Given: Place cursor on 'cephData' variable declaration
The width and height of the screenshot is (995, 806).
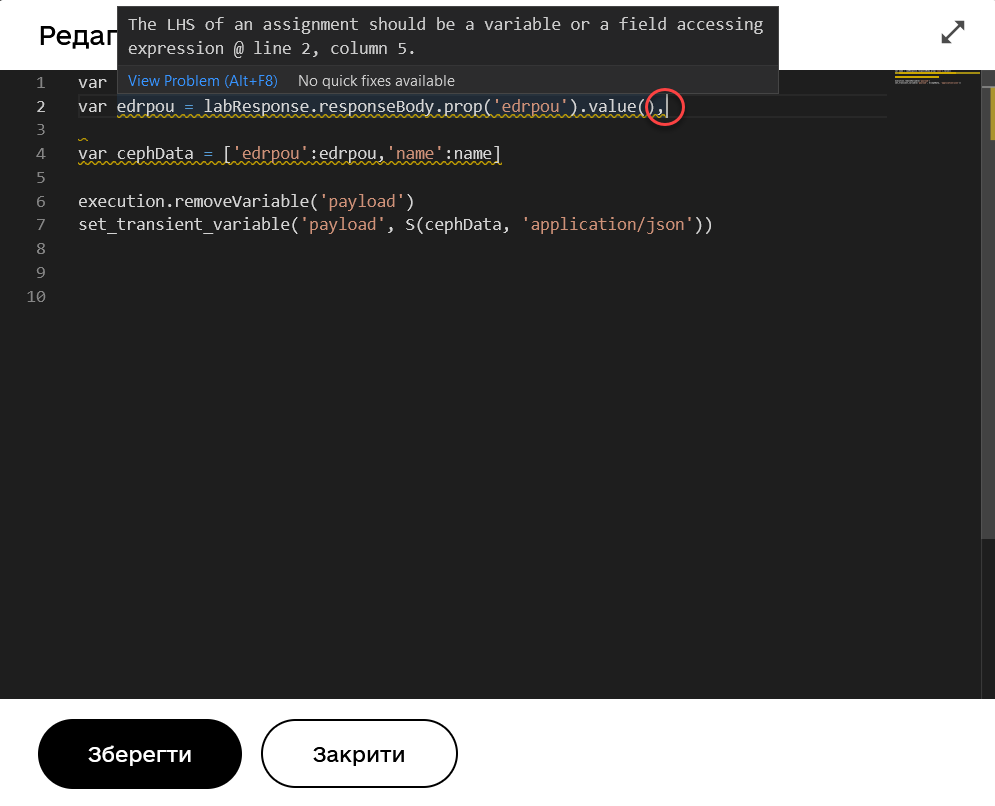Looking at the screenshot, I should tap(155, 154).
